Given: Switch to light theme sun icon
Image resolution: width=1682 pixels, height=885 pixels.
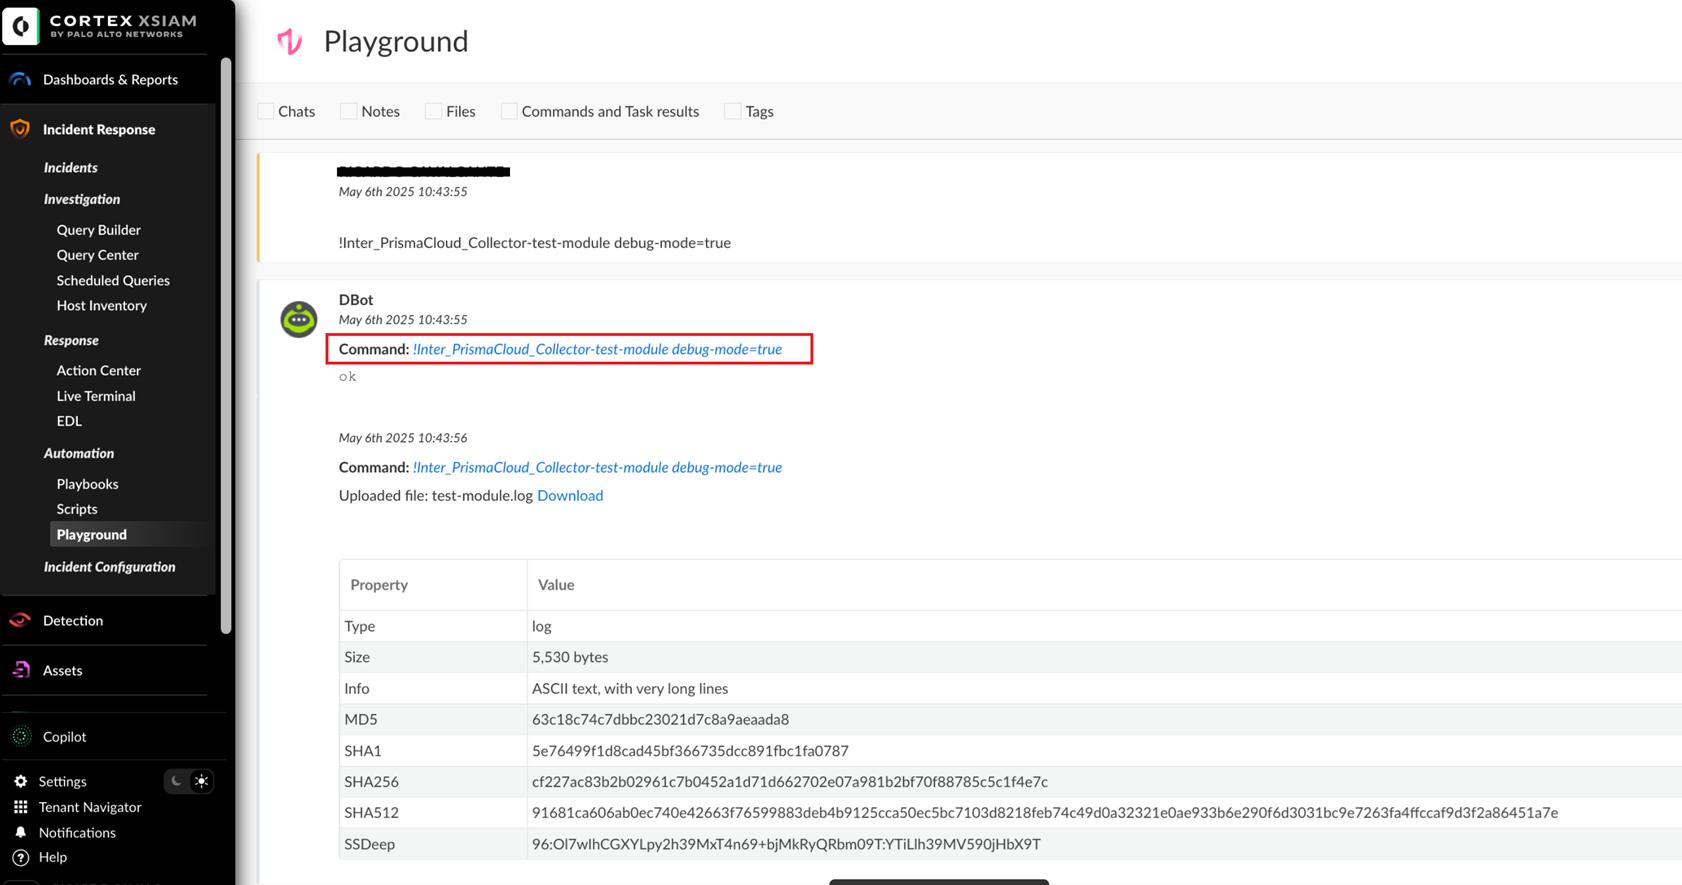Looking at the screenshot, I should tap(202, 781).
